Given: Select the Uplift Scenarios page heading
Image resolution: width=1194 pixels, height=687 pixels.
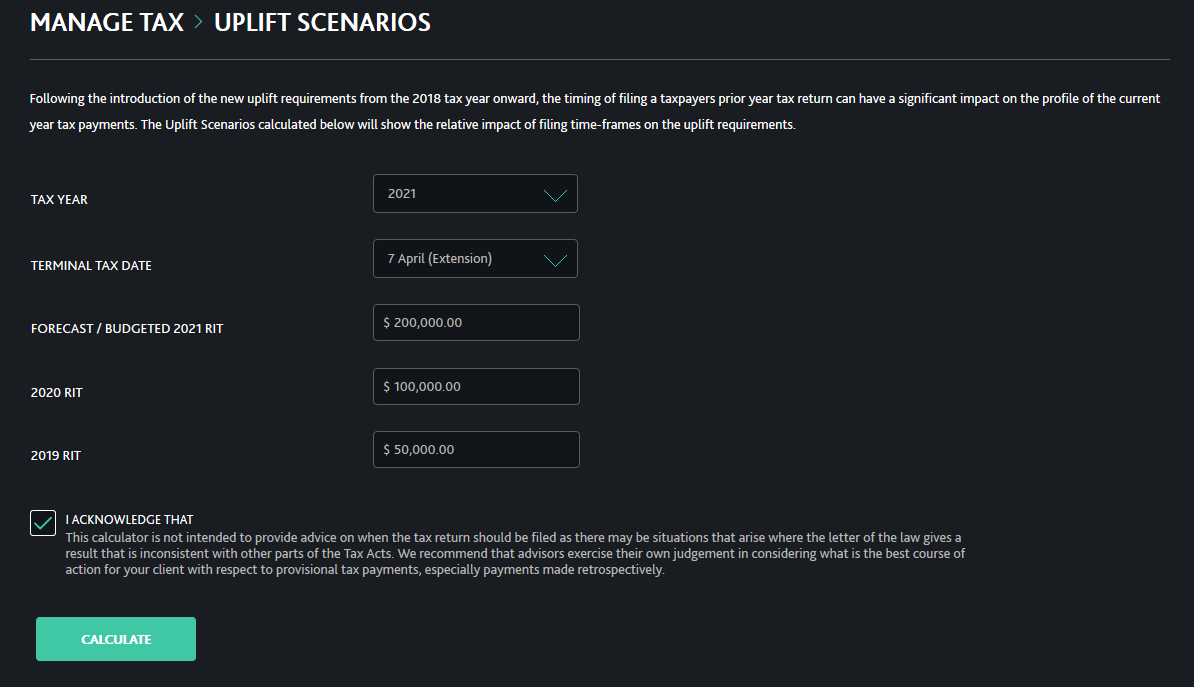Looking at the screenshot, I should (x=322, y=22).
